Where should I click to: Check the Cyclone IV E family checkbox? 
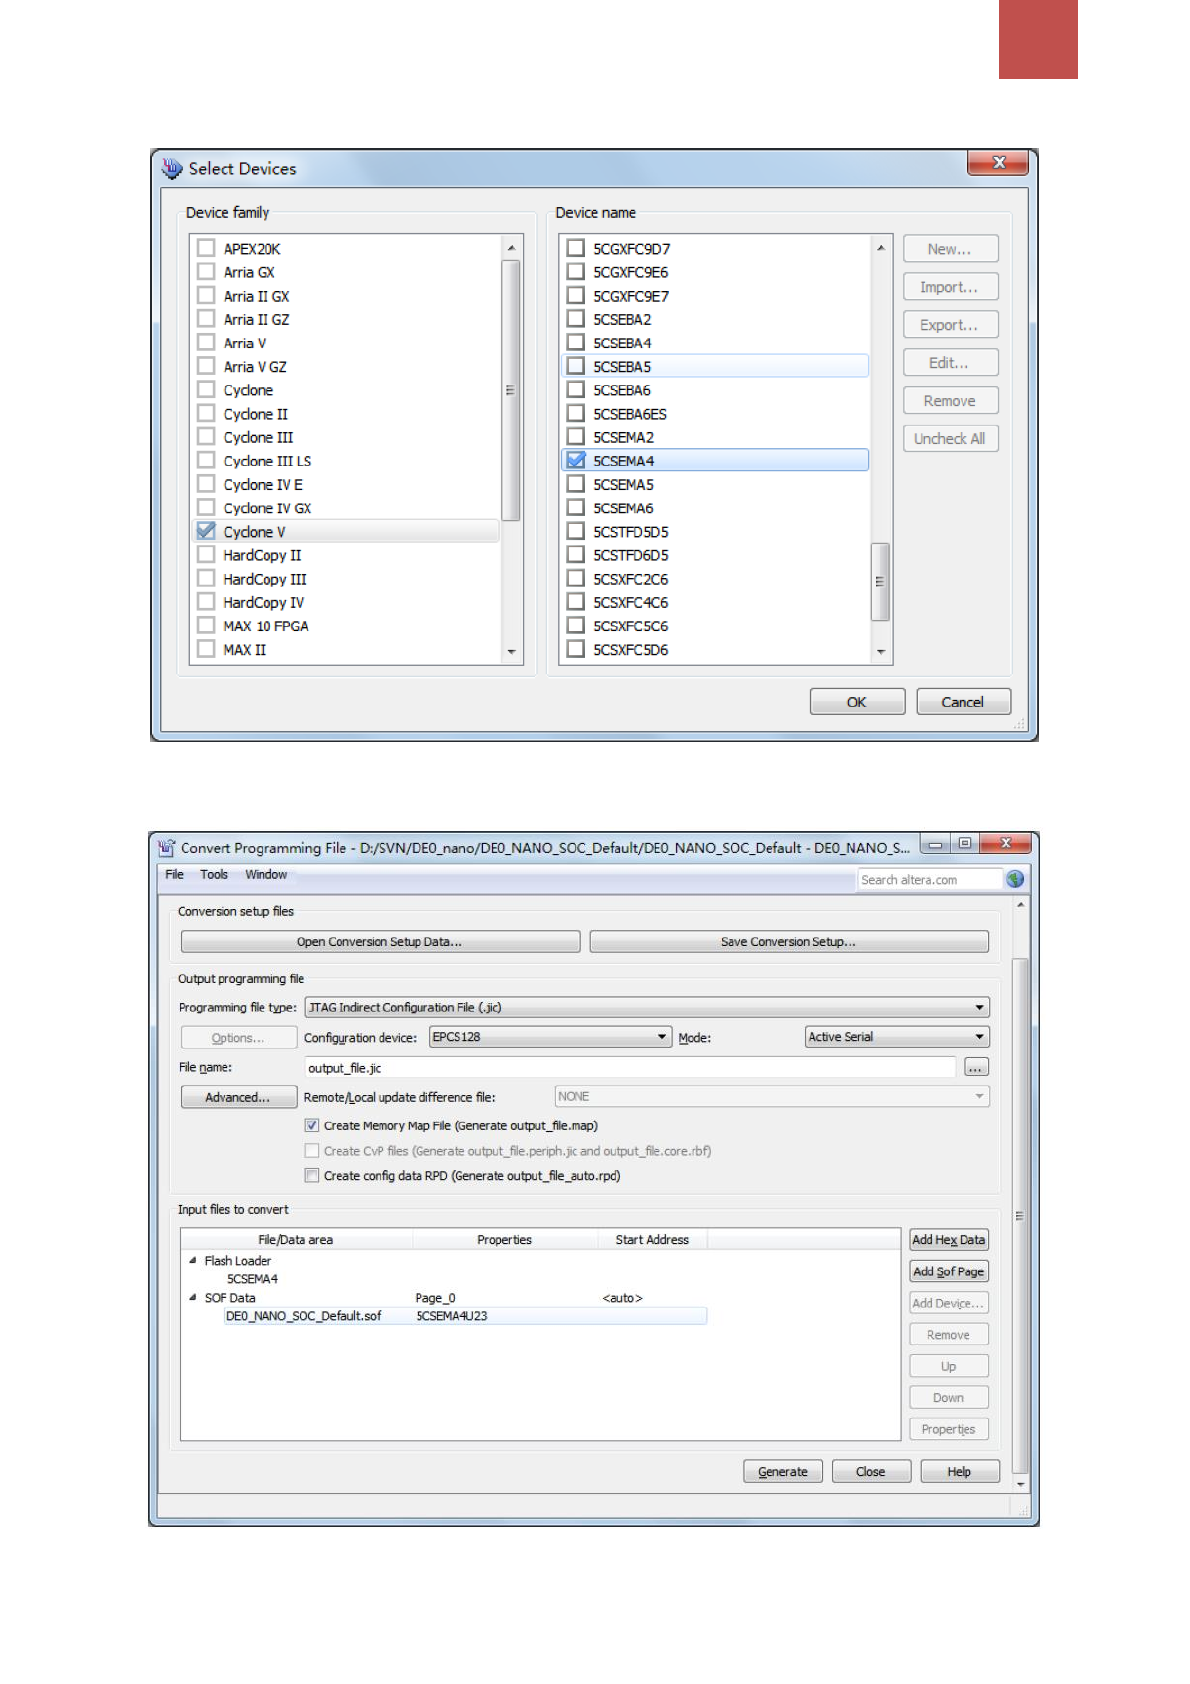tap(206, 484)
